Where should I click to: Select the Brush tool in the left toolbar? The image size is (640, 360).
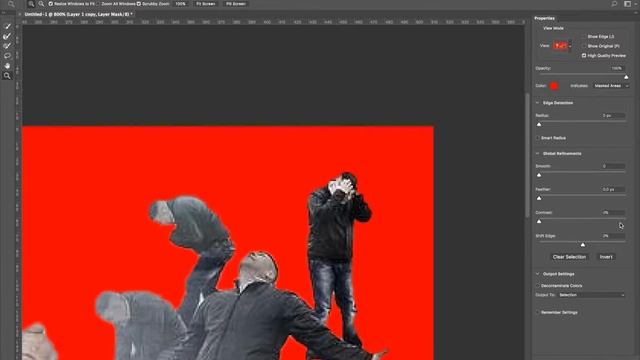[7, 46]
